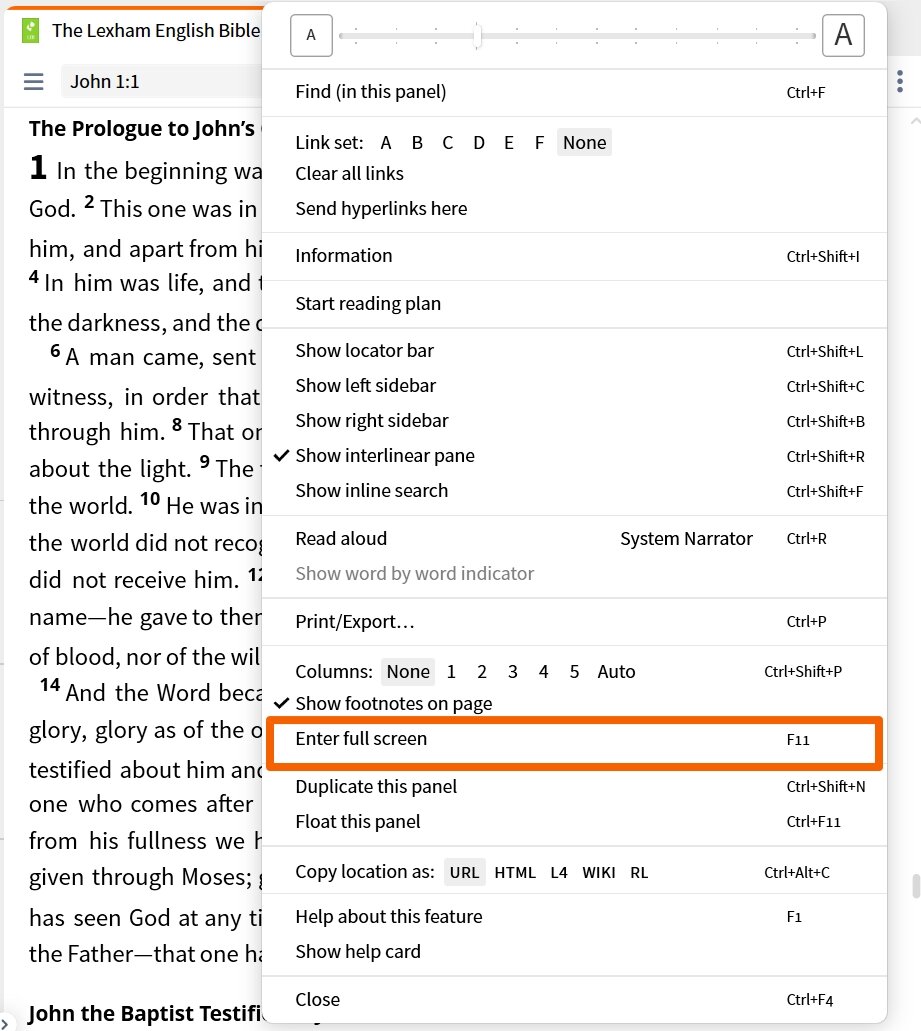Choose link set A
The image size is (921, 1031).
pyautogui.click(x=386, y=143)
